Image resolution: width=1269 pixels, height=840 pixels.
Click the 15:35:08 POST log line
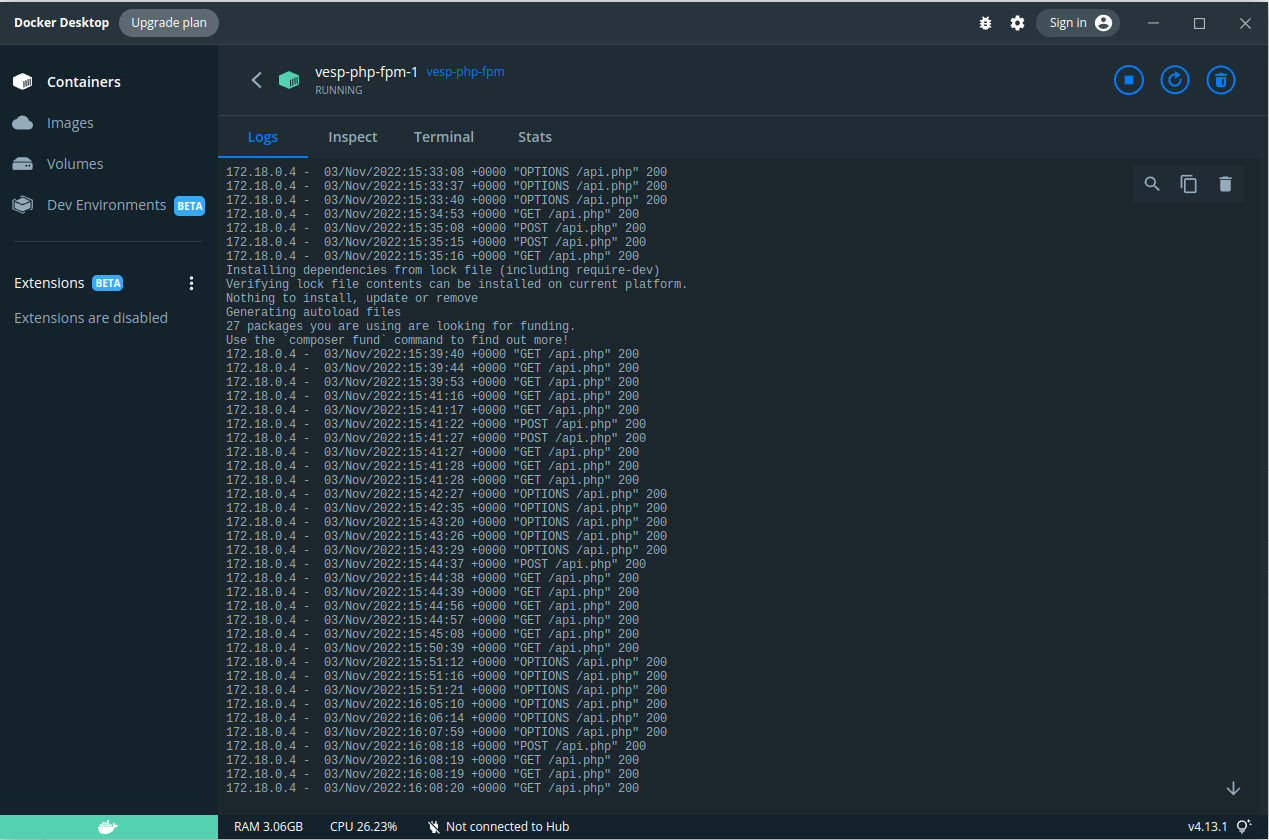436,228
